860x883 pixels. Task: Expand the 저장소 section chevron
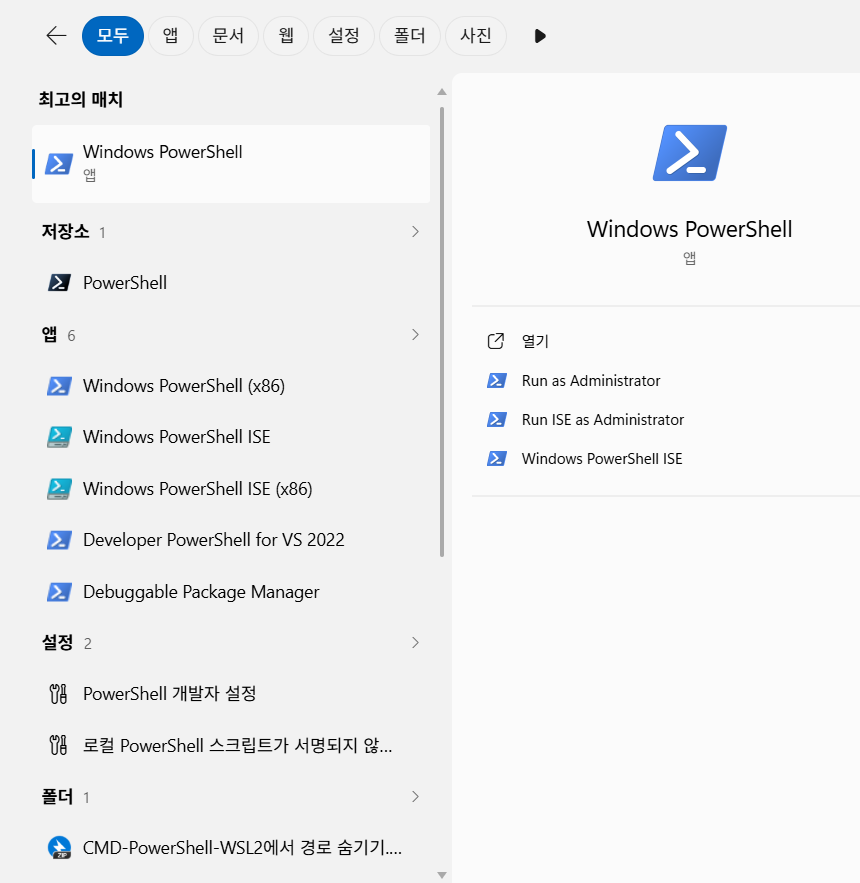(415, 231)
